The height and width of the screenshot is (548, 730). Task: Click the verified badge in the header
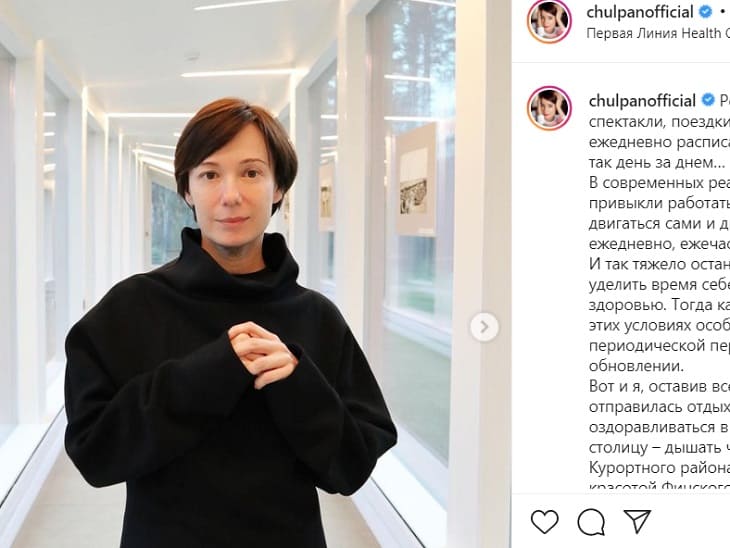coord(706,12)
